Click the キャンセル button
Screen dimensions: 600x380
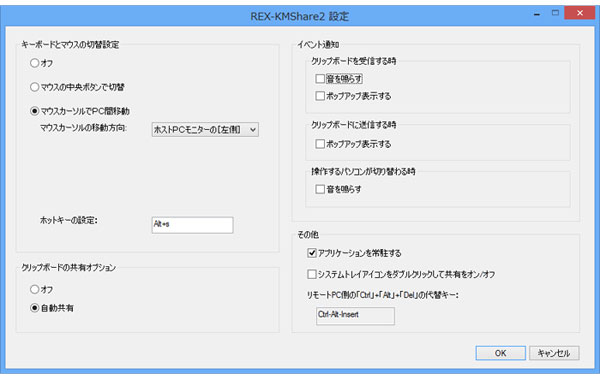554,353
